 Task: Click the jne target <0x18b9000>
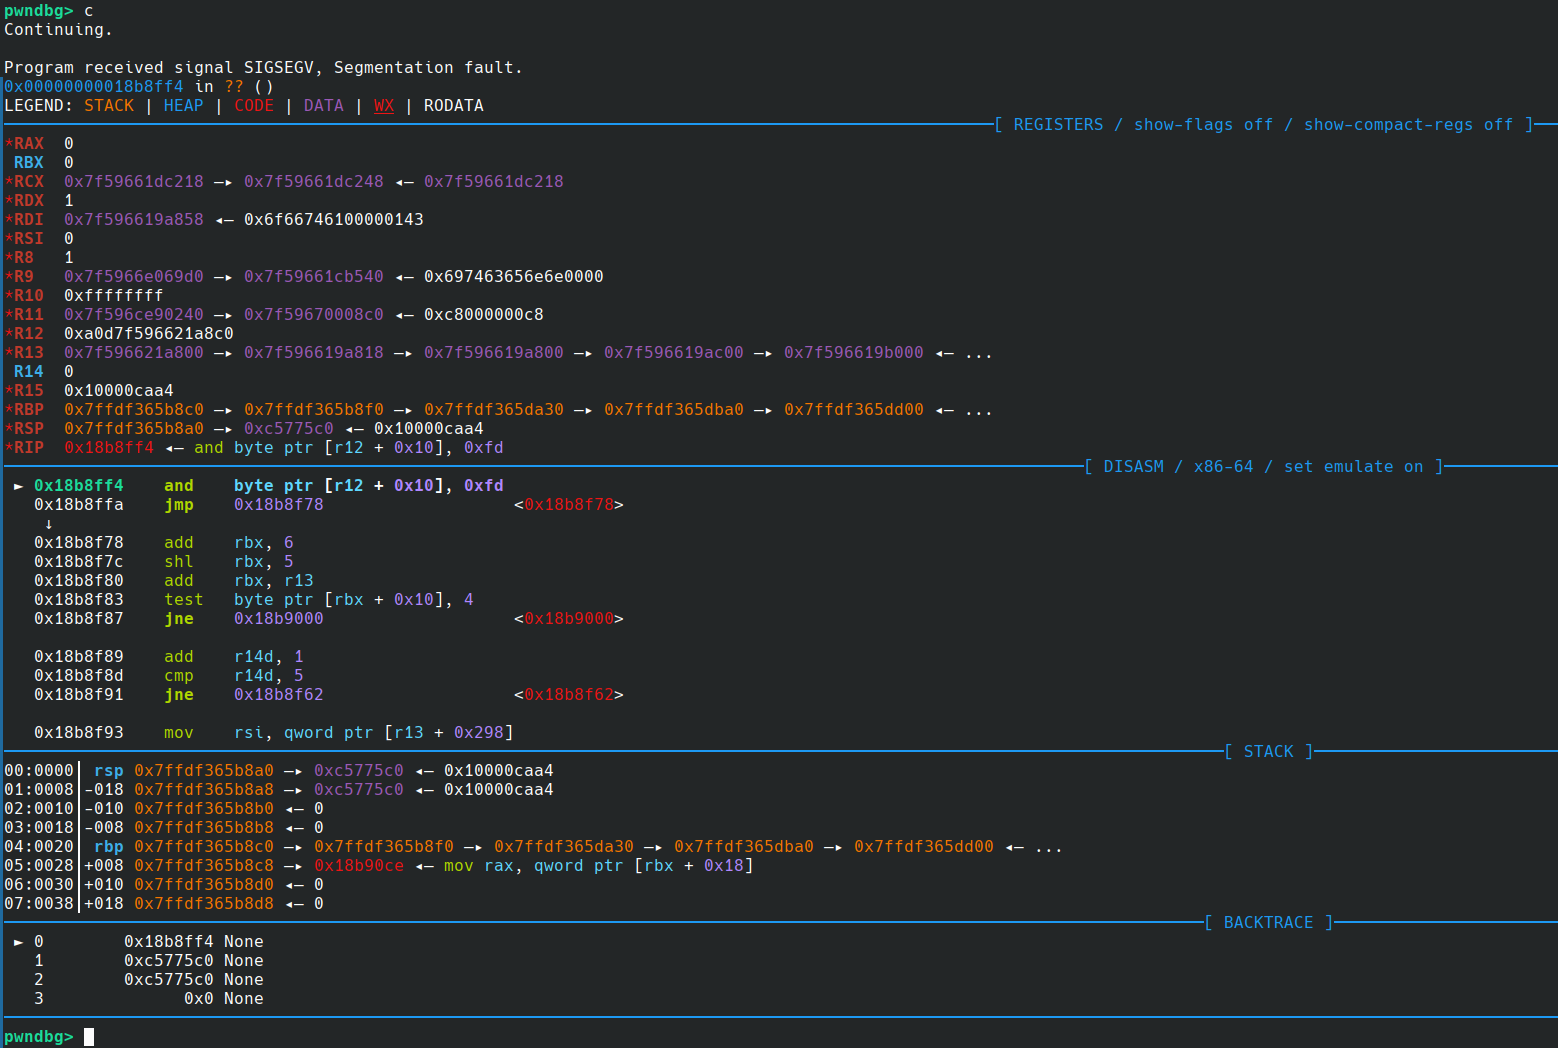pos(568,619)
